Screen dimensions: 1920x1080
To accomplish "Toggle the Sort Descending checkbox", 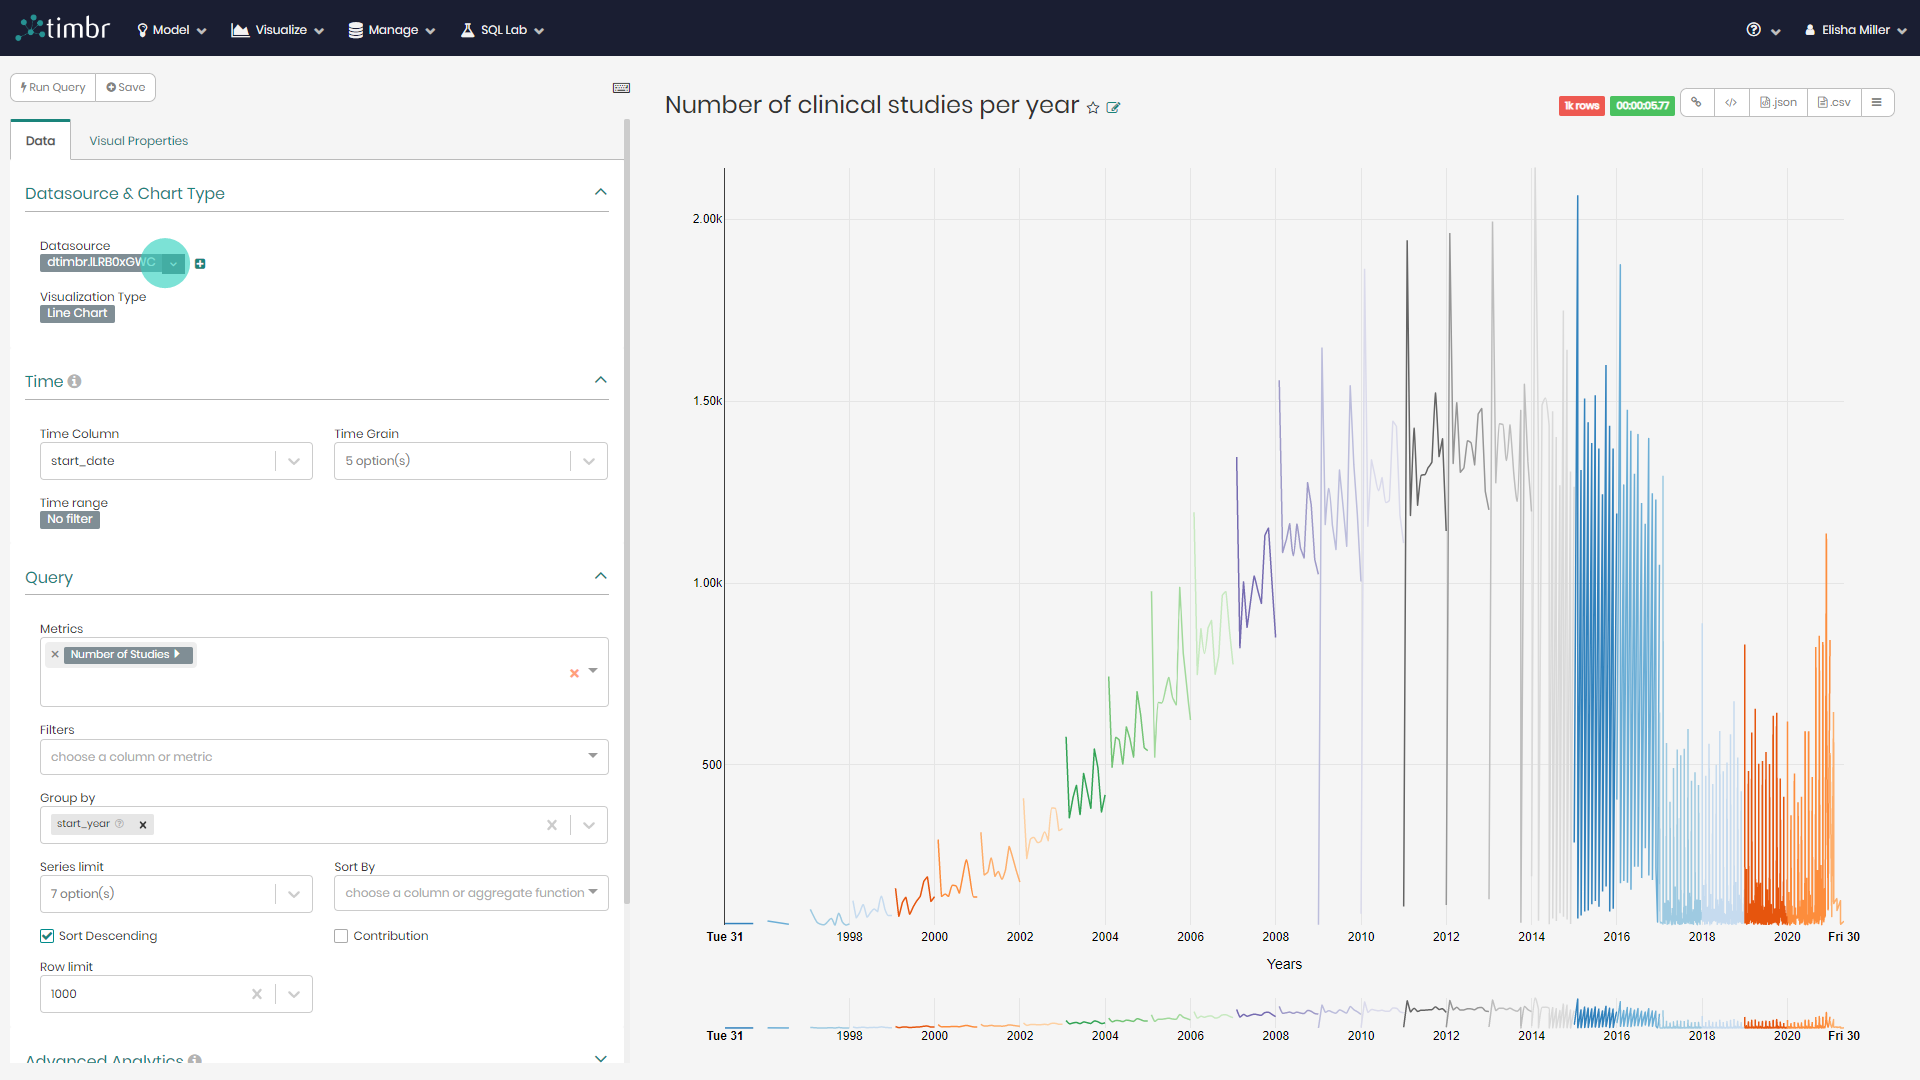I will 46,936.
